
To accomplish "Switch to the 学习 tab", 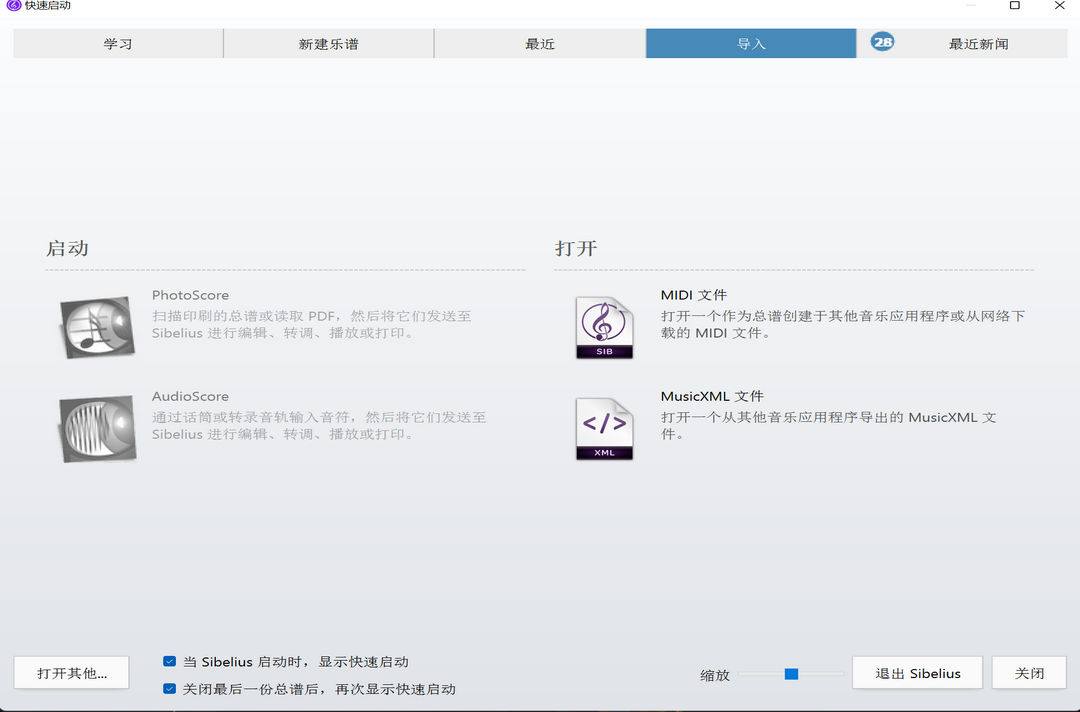I will point(118,44).
